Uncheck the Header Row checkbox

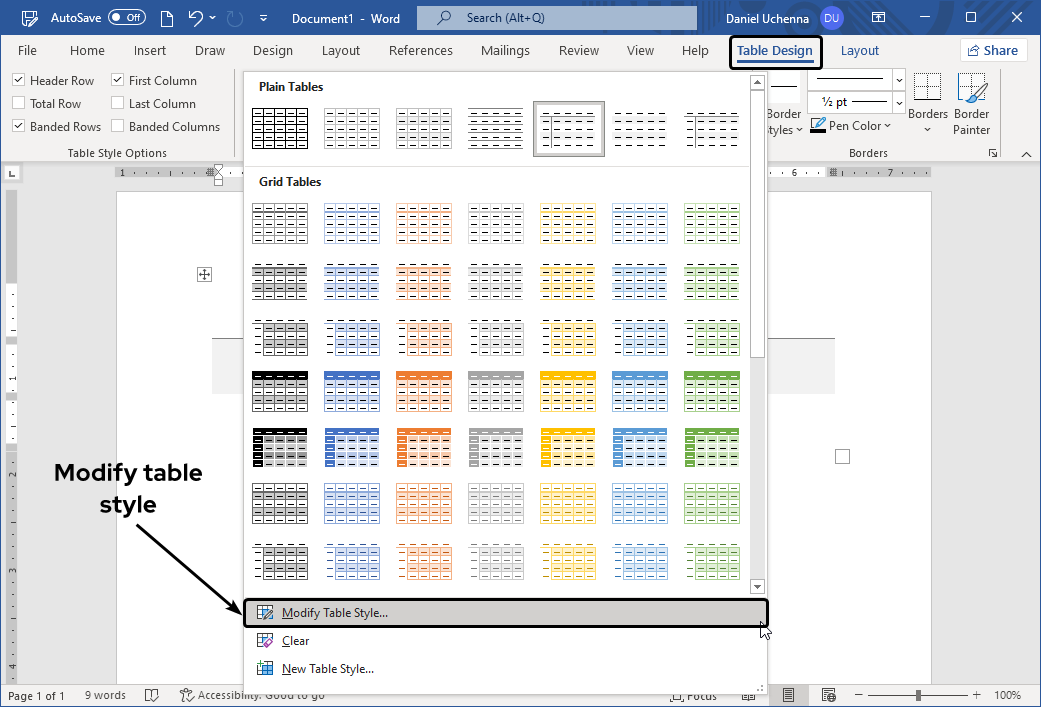click(x=19, y=81)
